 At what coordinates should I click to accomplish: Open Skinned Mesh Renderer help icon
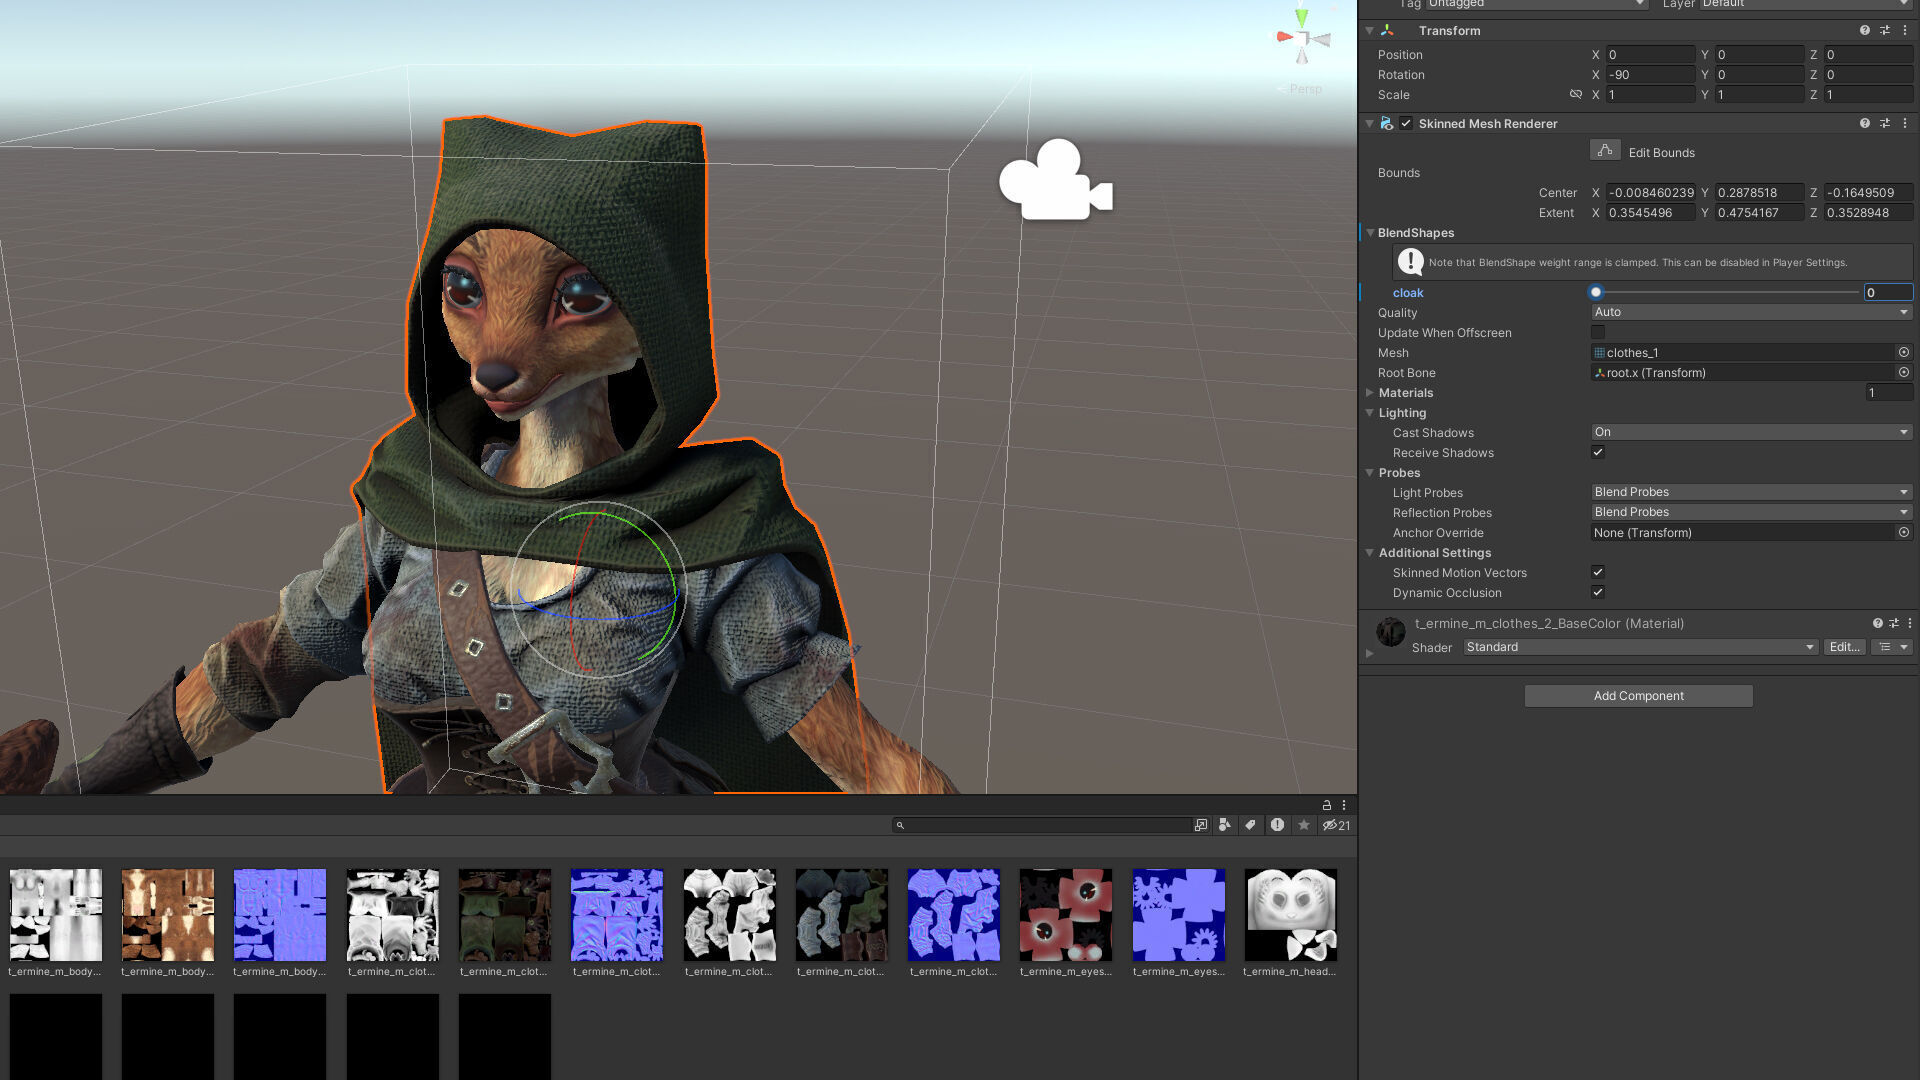pyautogui.click(x=1864, y=123)
